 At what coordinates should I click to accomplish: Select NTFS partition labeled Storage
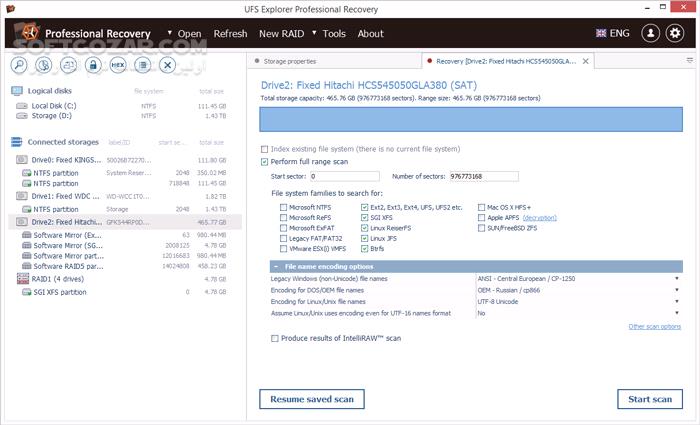point(125,209)
